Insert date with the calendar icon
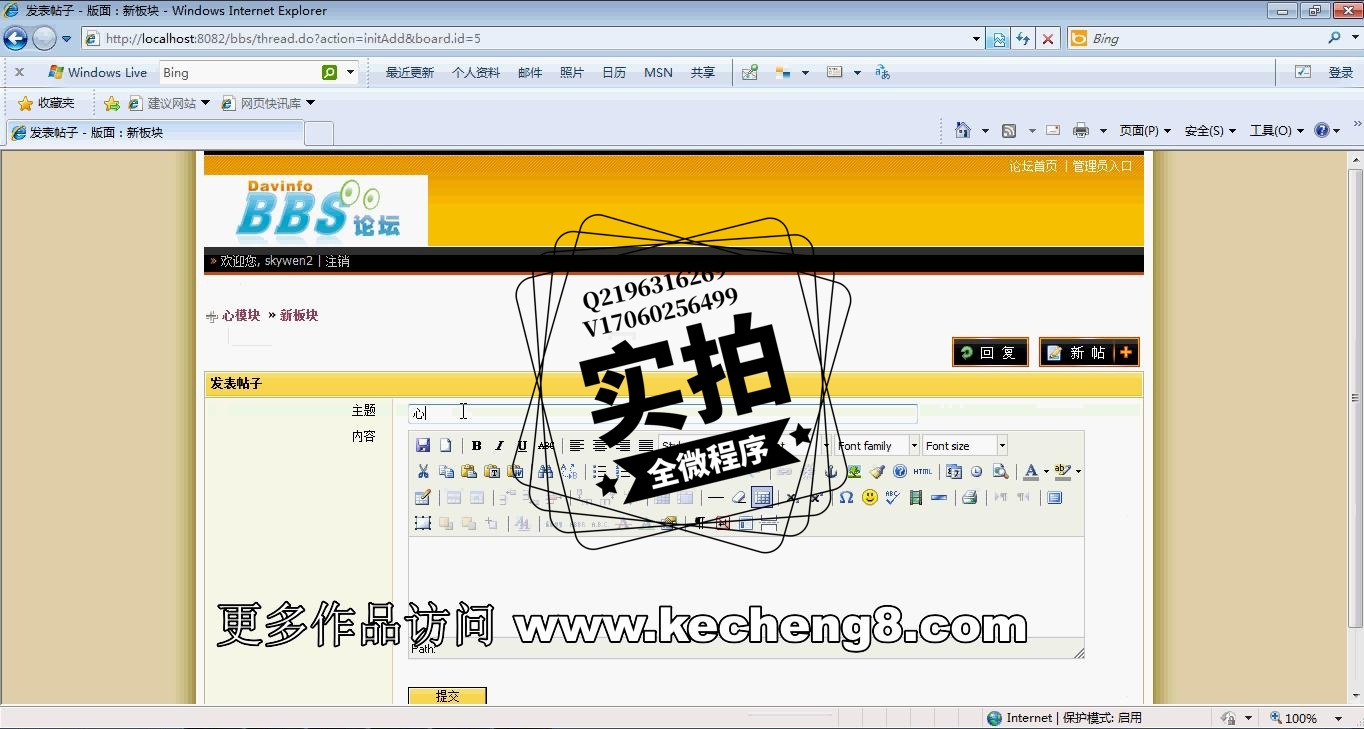Image resolution: width=1364 pixels, height=729 pixels. (954, 472)
